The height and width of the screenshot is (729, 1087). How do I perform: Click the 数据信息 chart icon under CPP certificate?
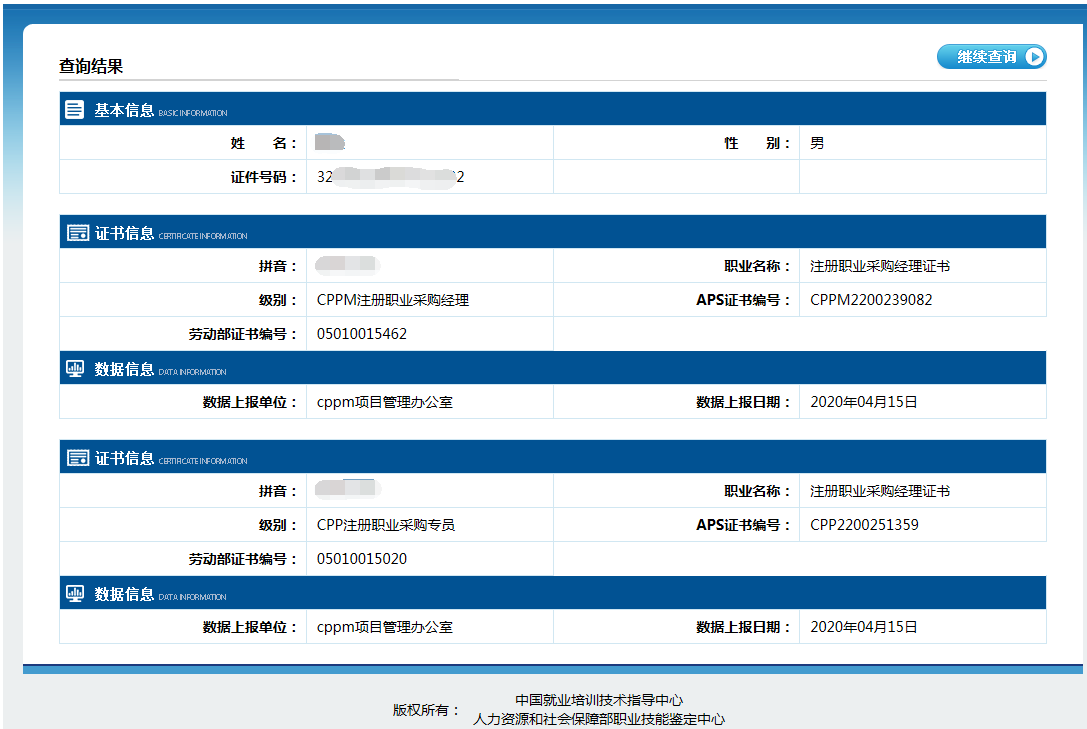pos(76,593)
